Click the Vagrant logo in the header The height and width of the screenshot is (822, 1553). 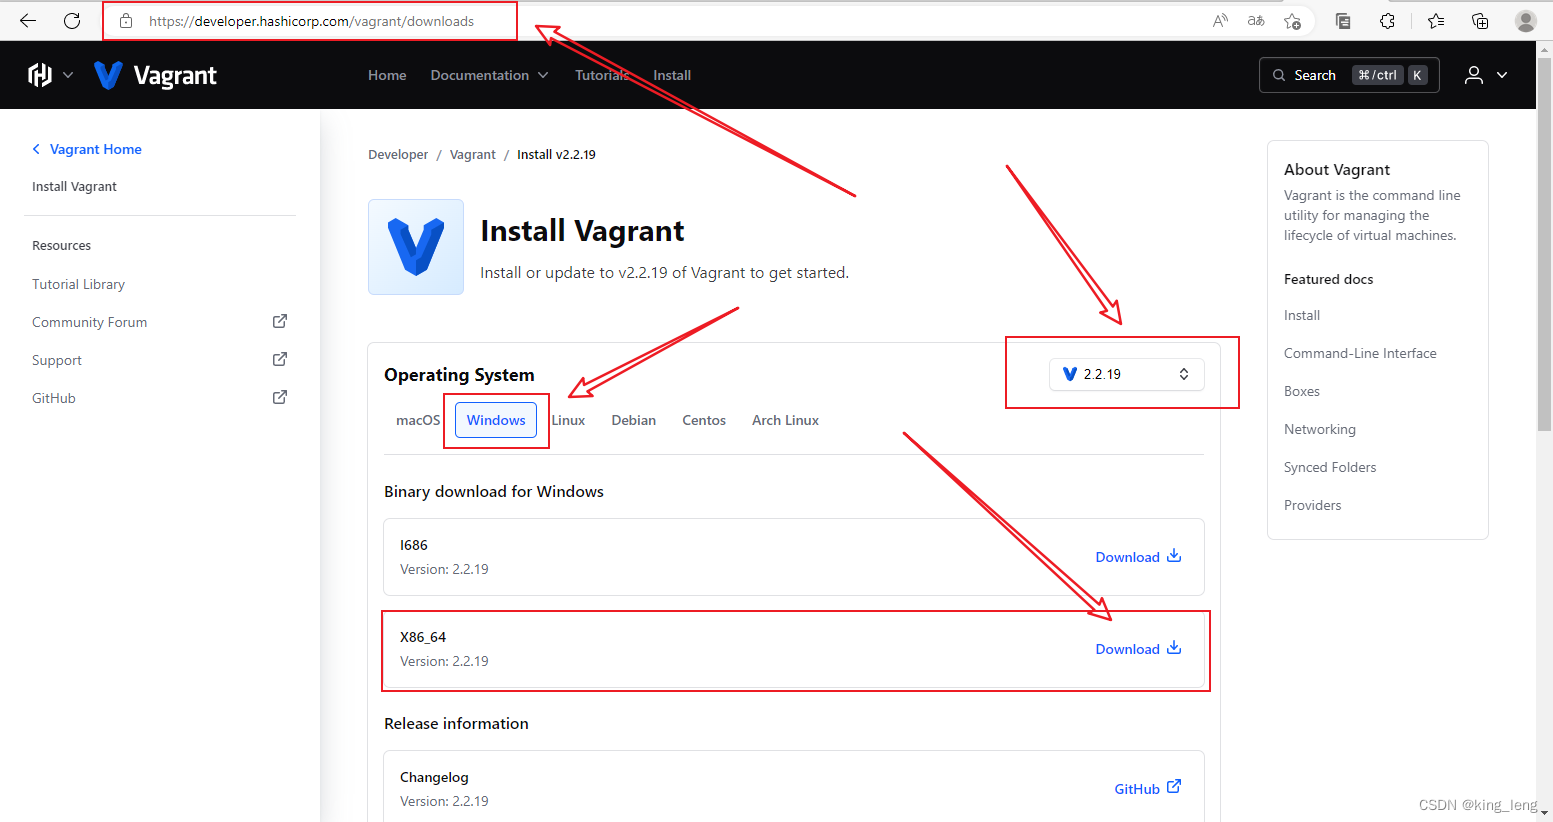[x=155, y=75]
